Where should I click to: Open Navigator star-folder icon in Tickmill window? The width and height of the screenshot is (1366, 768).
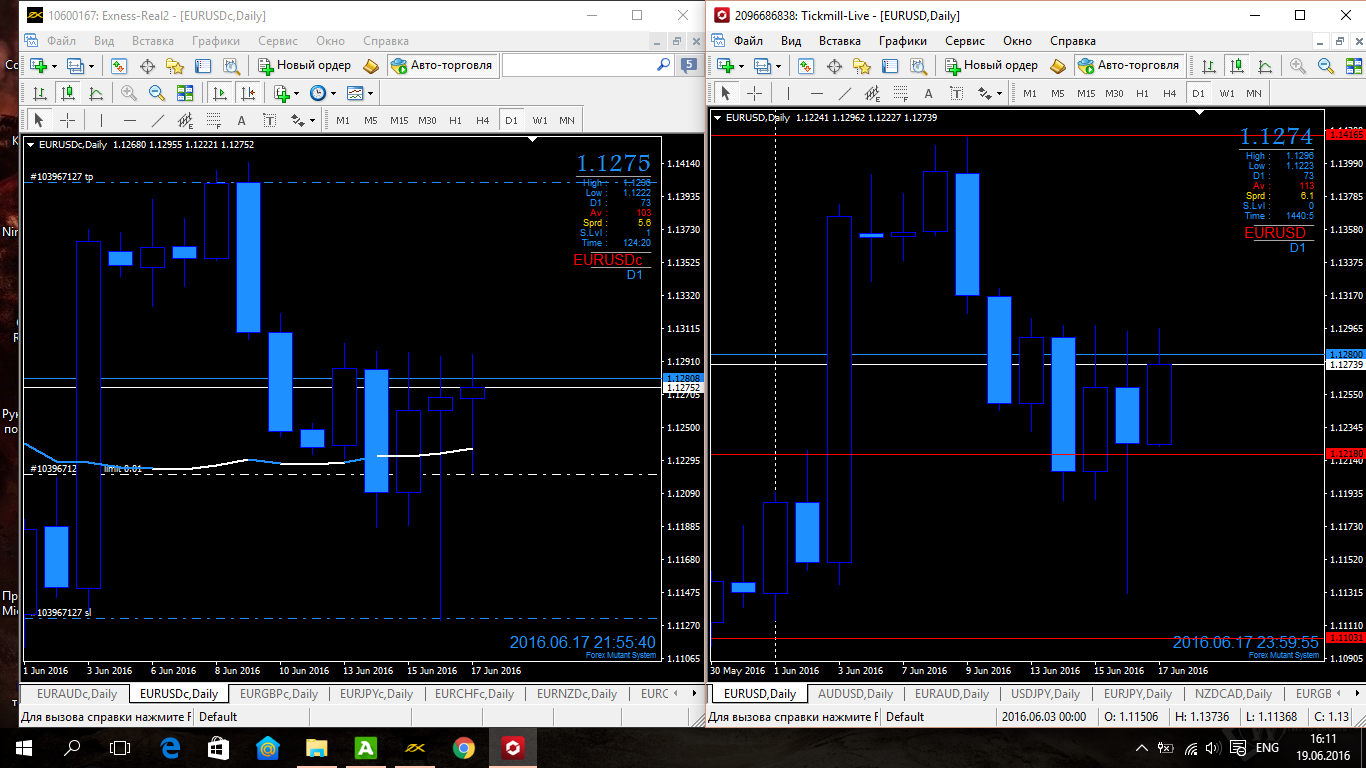(x=861, y=66)
